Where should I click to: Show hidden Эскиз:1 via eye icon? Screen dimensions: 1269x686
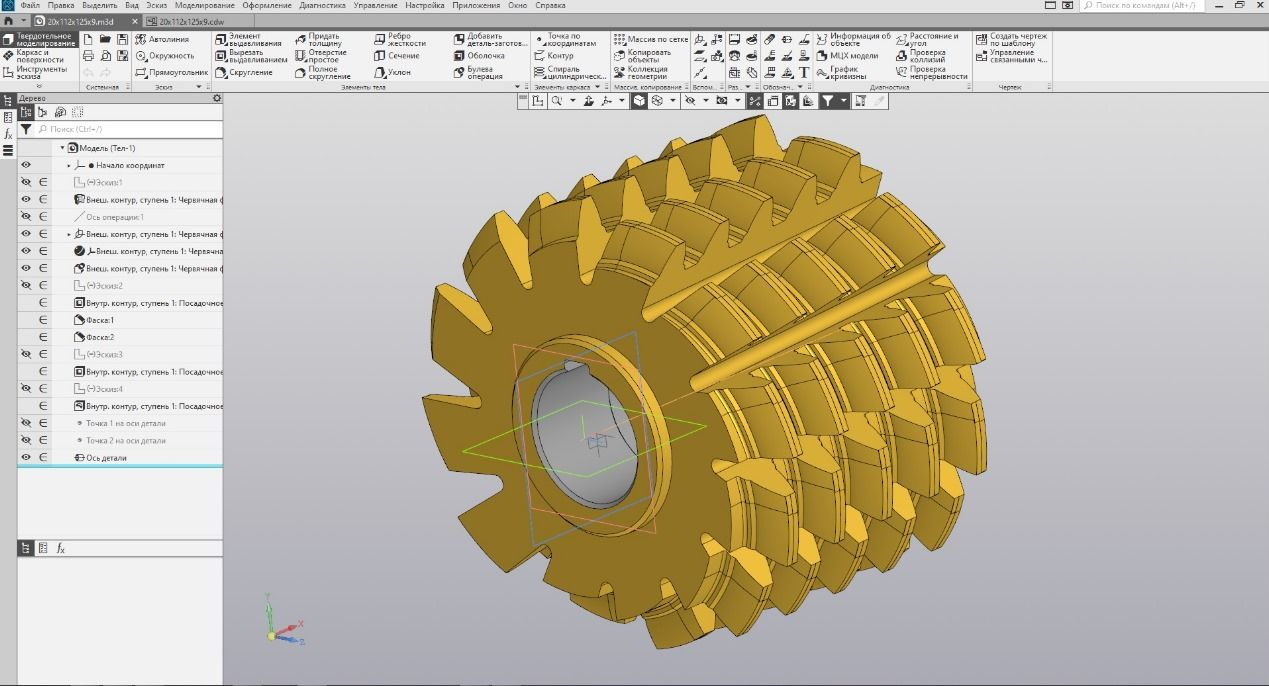tap(26, 182)
